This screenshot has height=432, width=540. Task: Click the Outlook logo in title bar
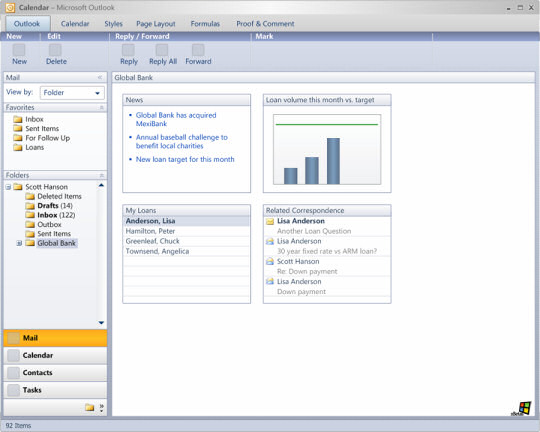coord(10,8)
